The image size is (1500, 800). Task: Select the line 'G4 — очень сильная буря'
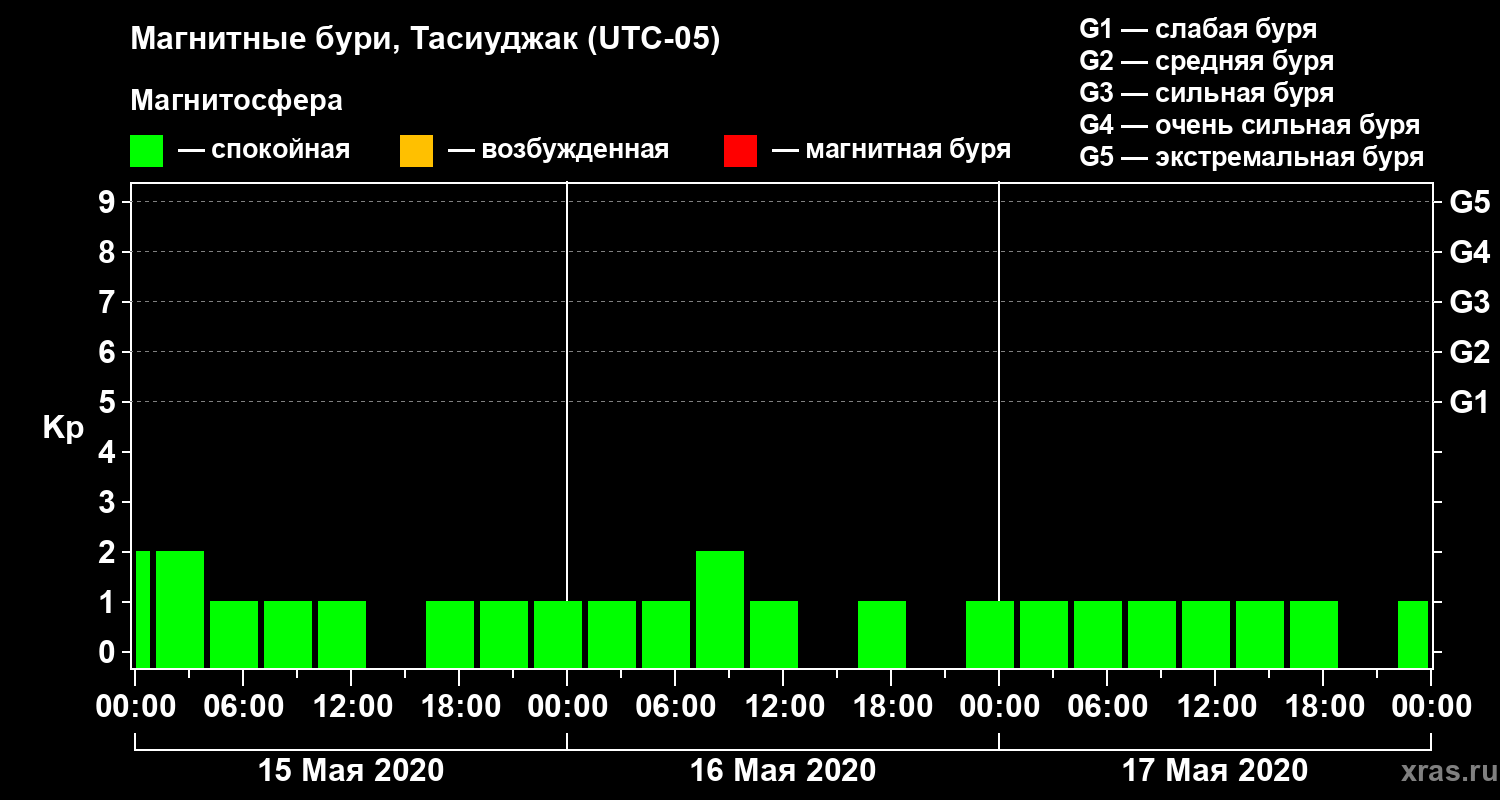point(1250,125)
